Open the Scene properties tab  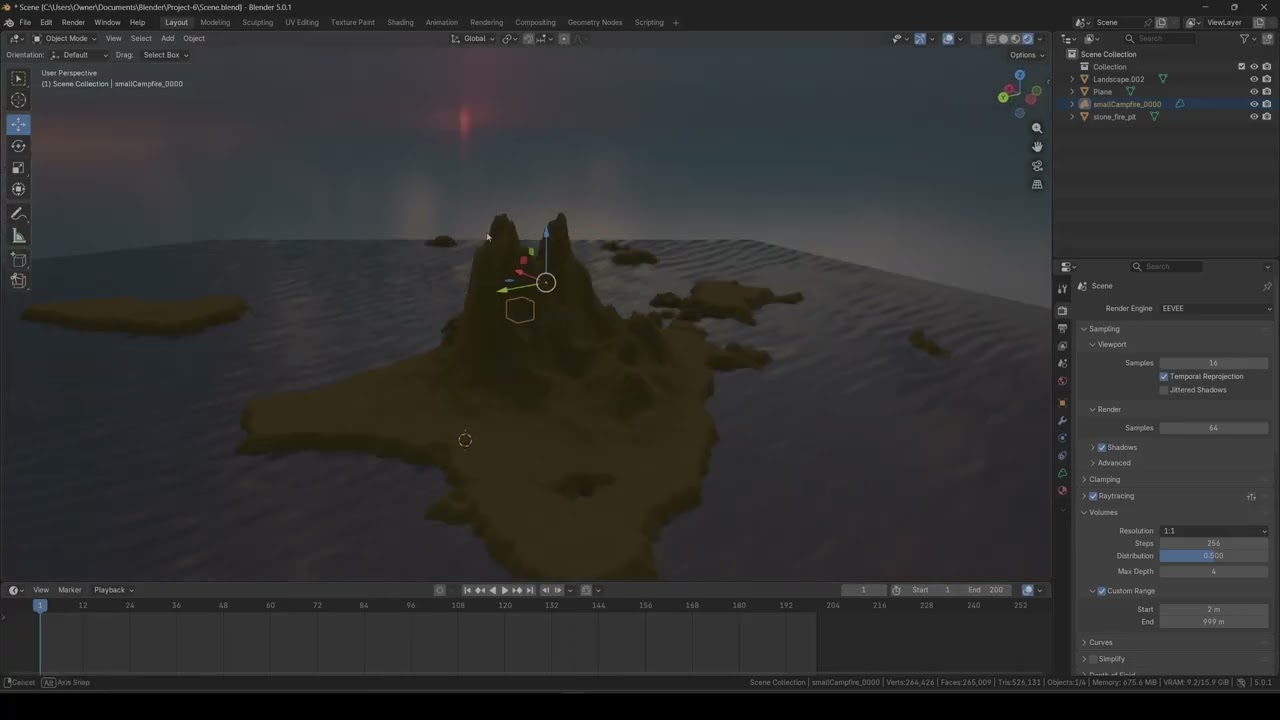pyautogui.click(x=1062, y=363)
